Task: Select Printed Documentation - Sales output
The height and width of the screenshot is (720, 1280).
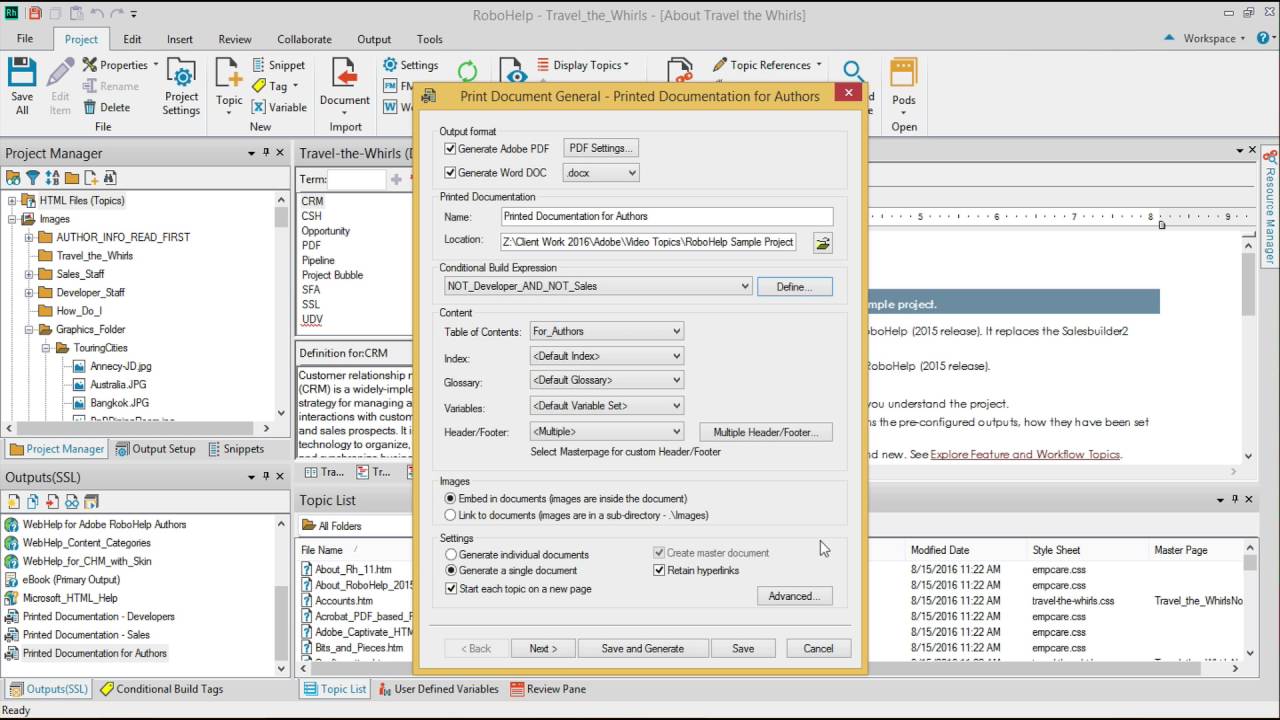Action: (86, 635)
